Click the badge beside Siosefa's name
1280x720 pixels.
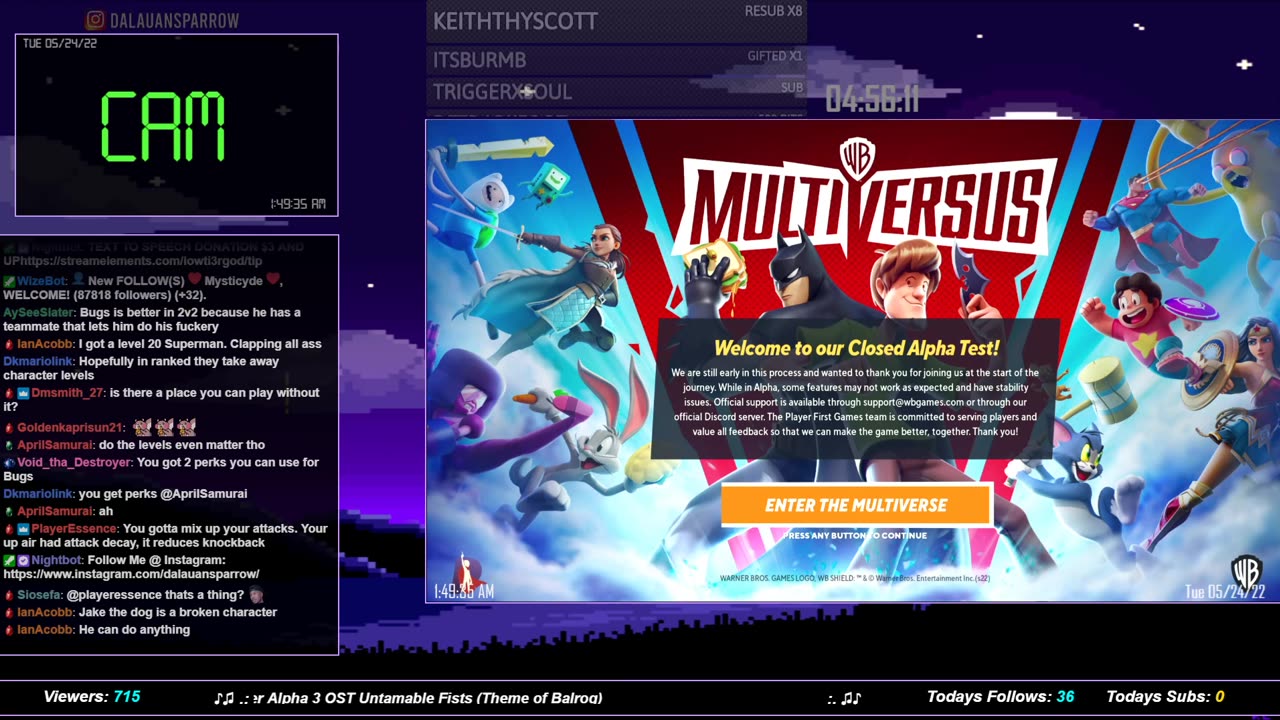[9, 595]
